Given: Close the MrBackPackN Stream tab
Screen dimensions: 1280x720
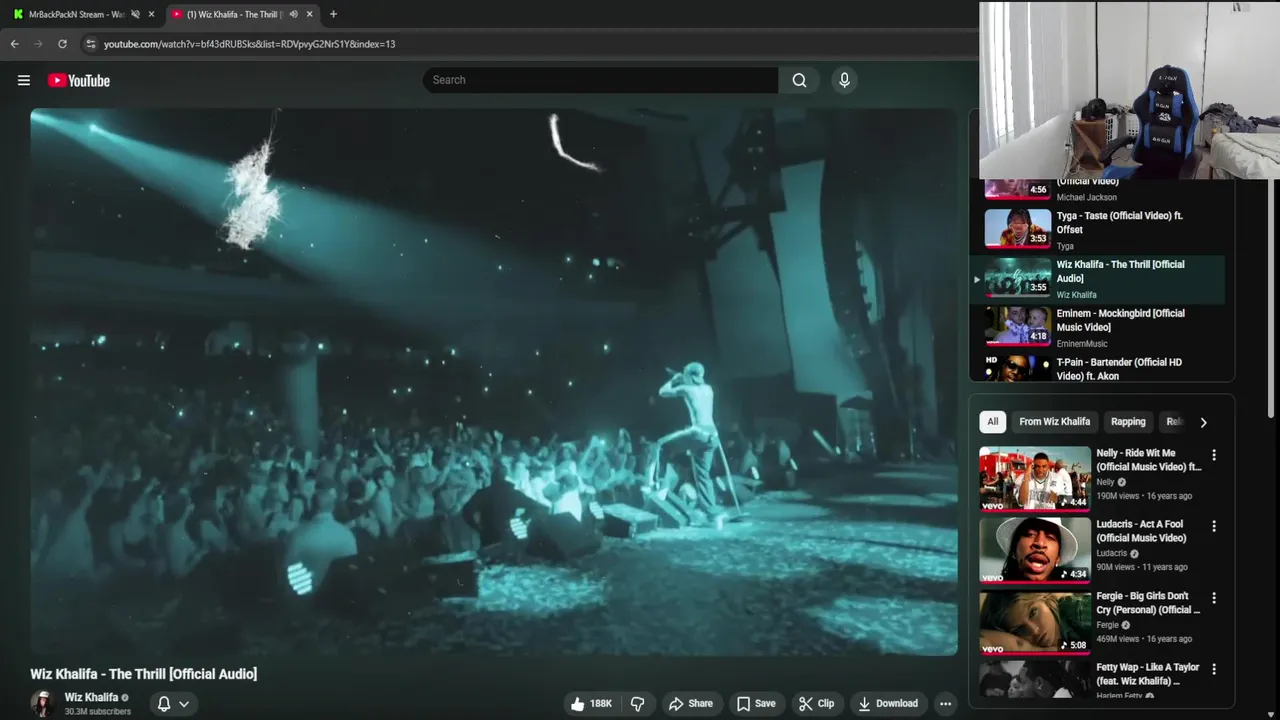Looking at the screenshot, I should click(x=152, y=14).
